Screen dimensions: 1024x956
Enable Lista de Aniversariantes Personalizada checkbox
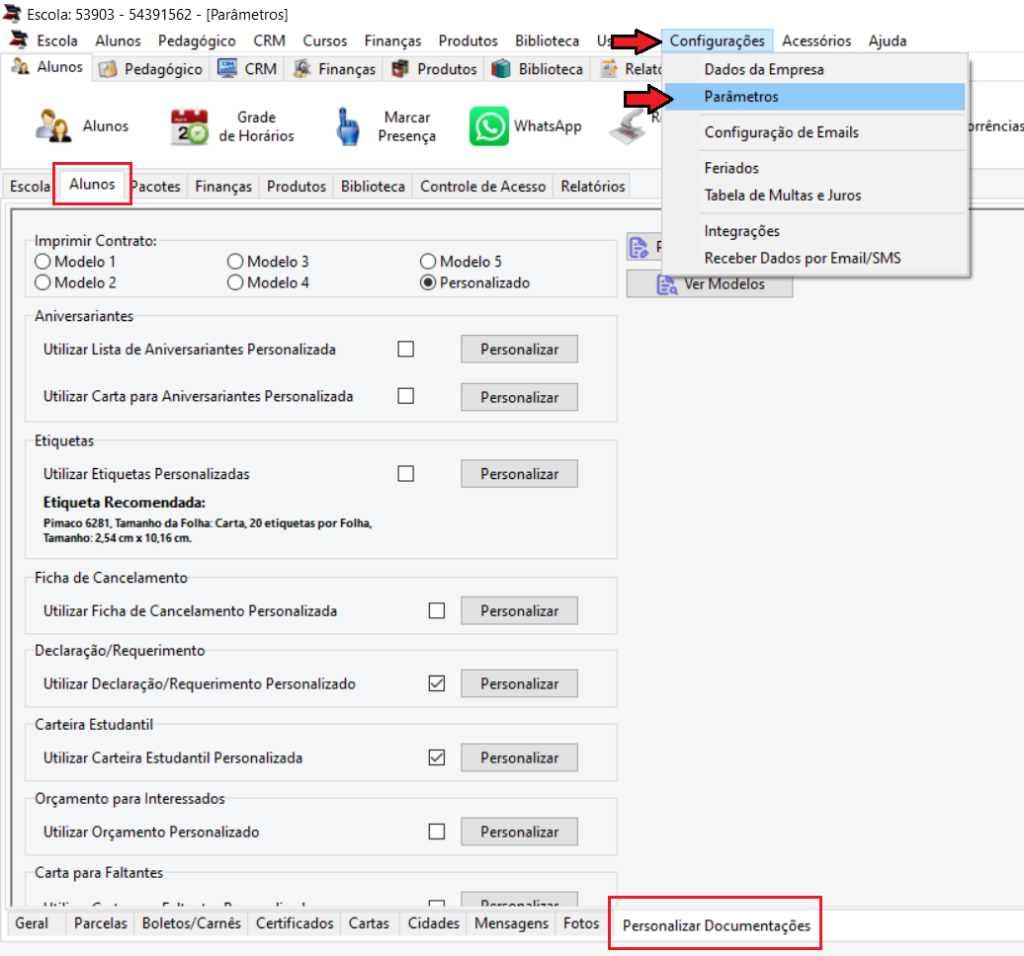(x=406, y=349)
